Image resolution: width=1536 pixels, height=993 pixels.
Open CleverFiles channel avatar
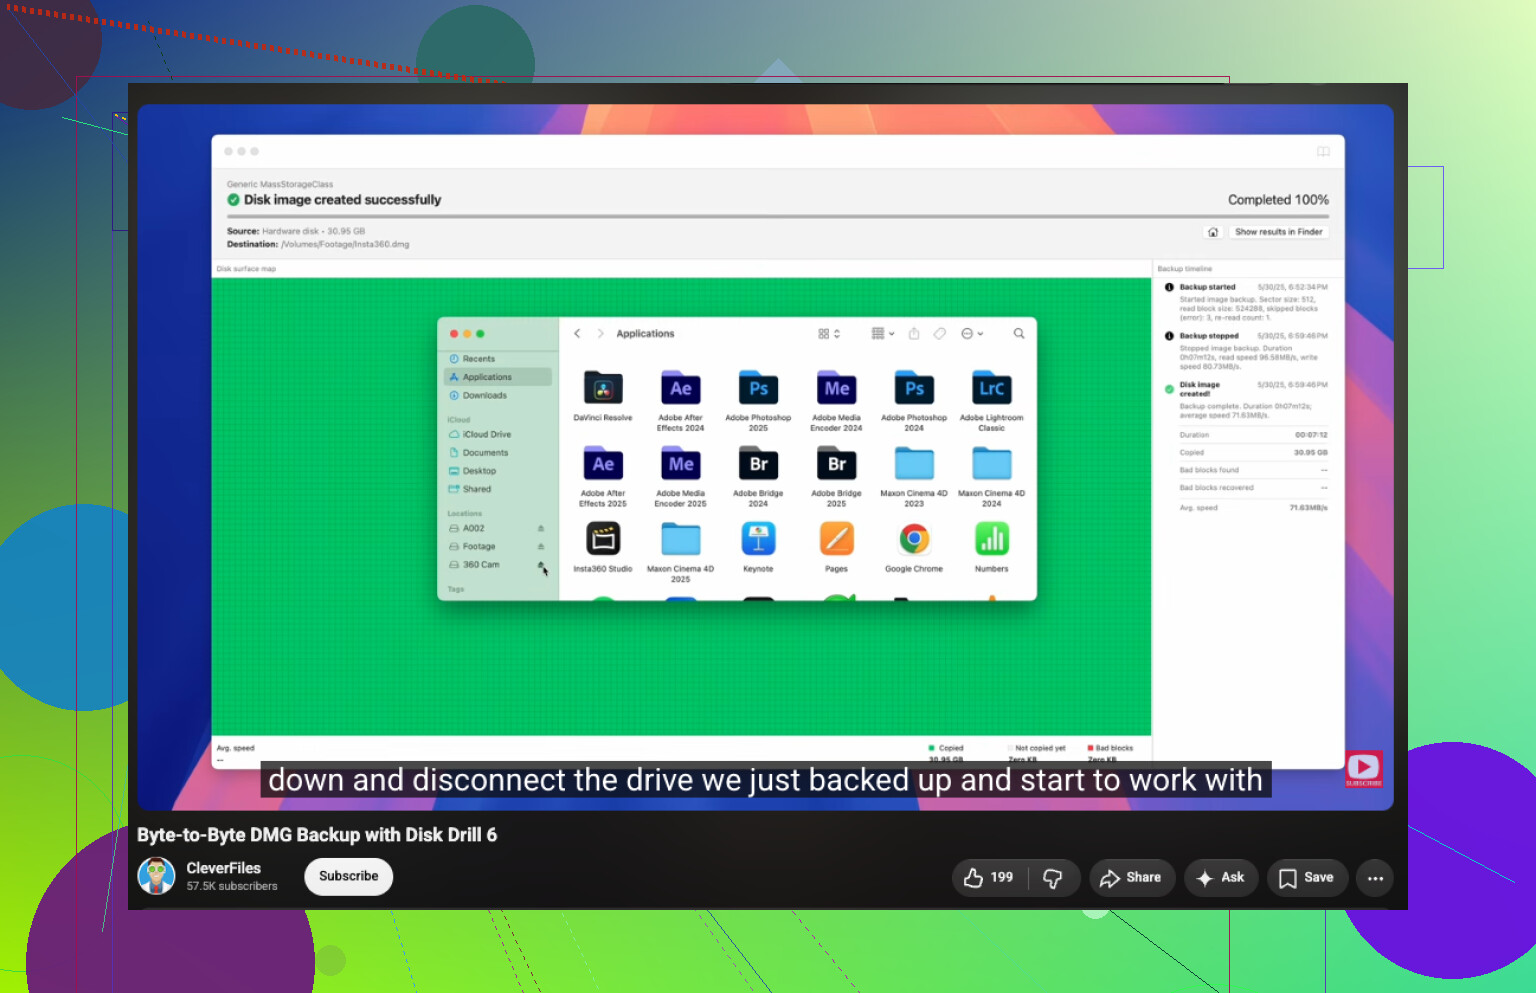(156, 876)
